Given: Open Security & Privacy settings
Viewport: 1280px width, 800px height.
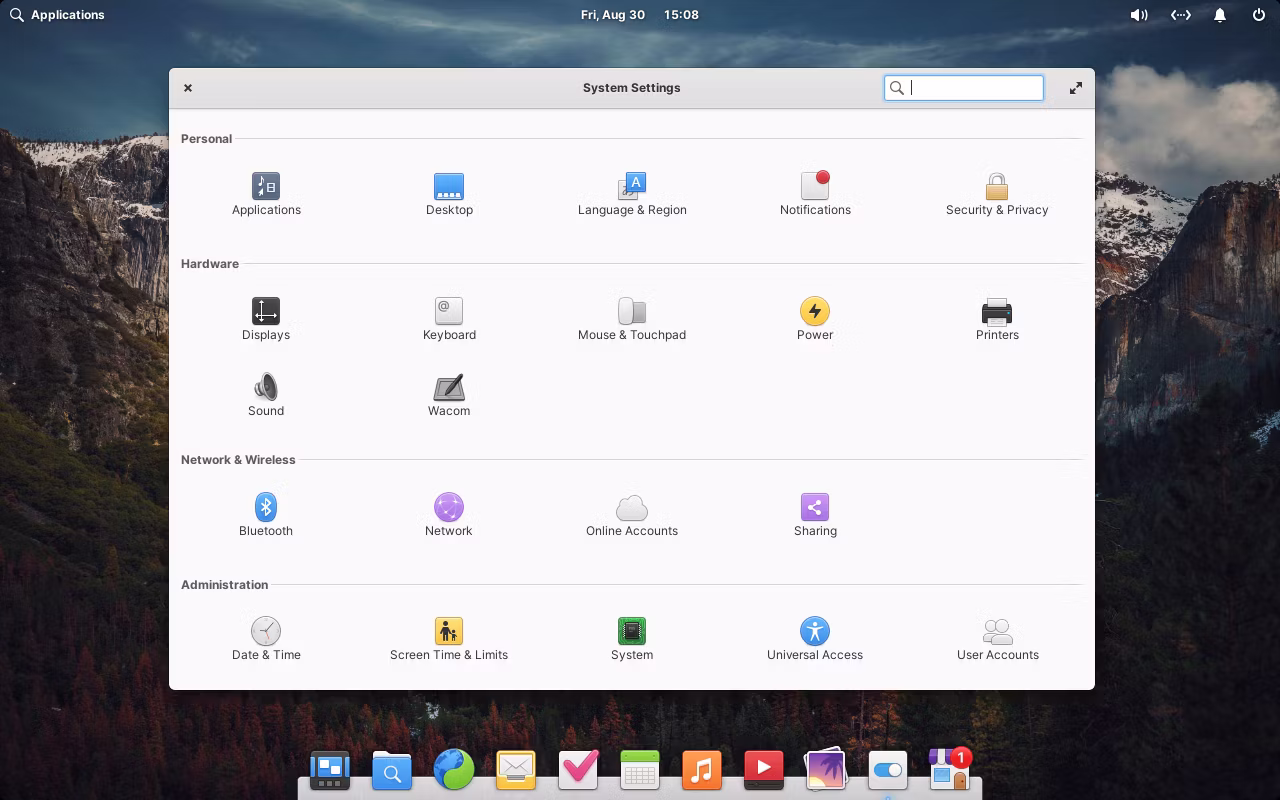Looking at the screenshot, I should coord(997,194).
